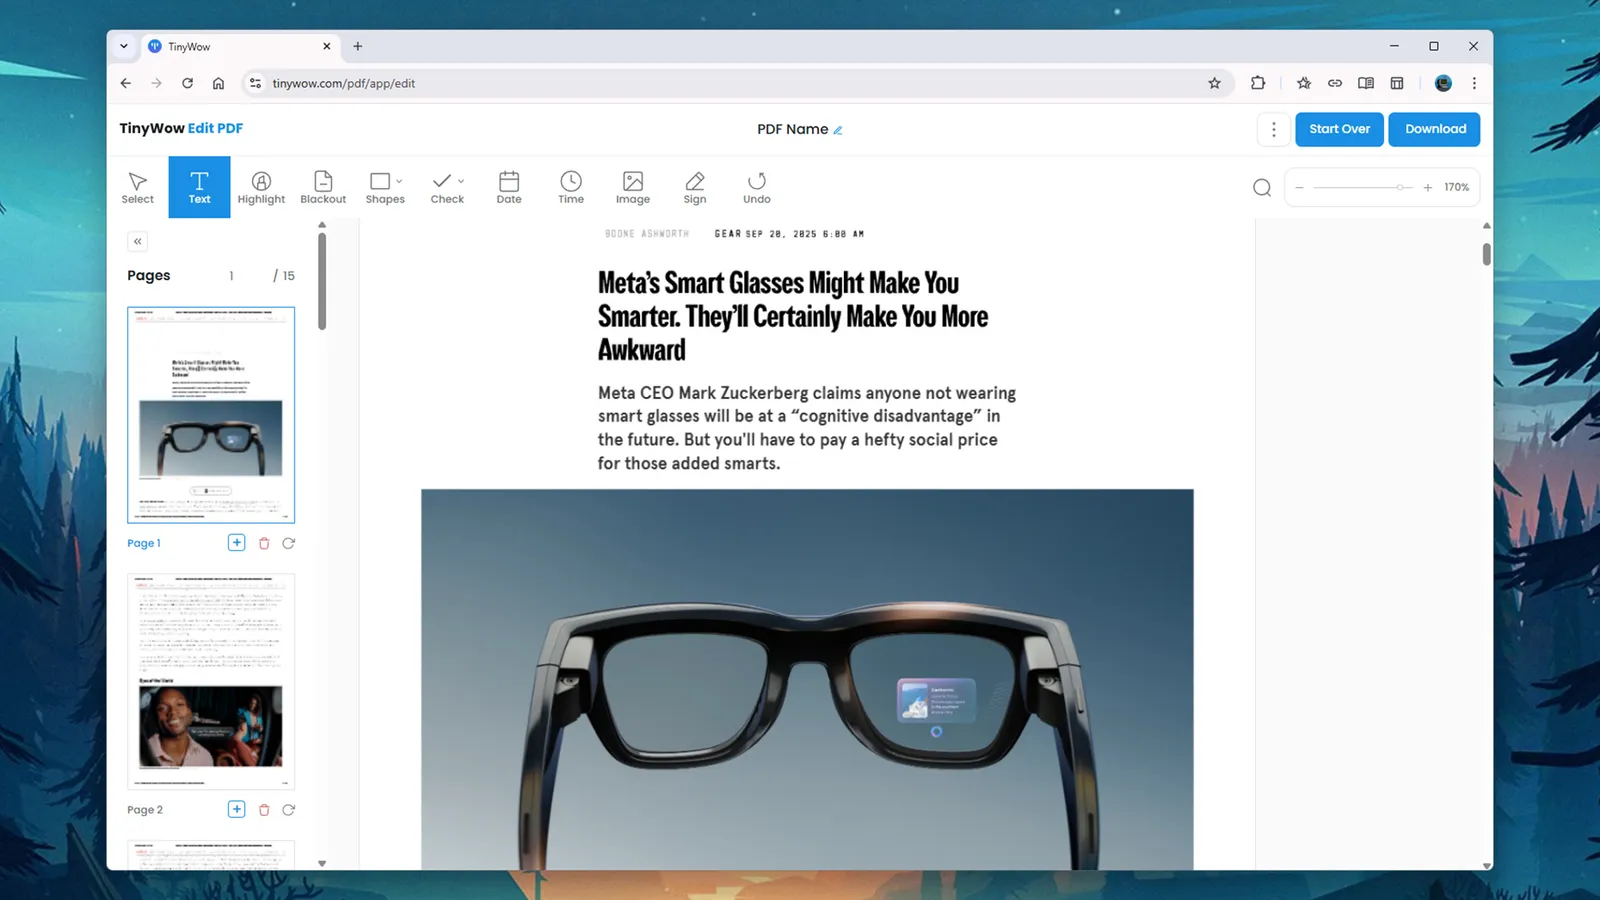Click the PDF Name title text
Image resolution: width=1600 pixels, height=900 pixels.
pos(792,129)
